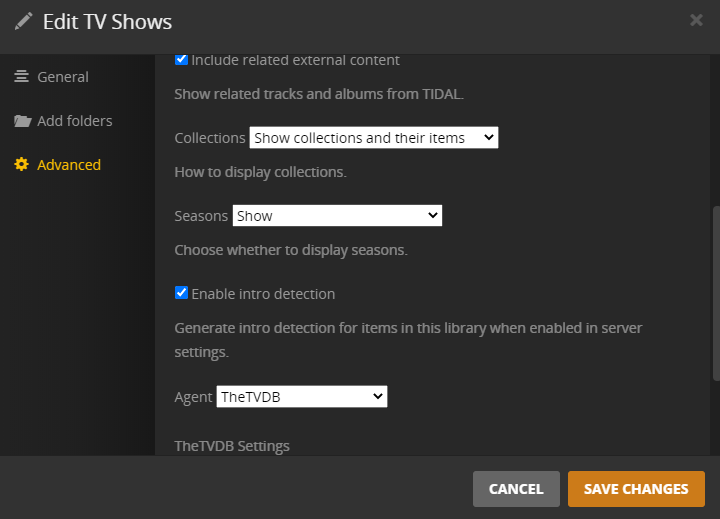Click the Advanced gear icon
The height and width of the screenshot is (519, 720).
coord(21,165)
